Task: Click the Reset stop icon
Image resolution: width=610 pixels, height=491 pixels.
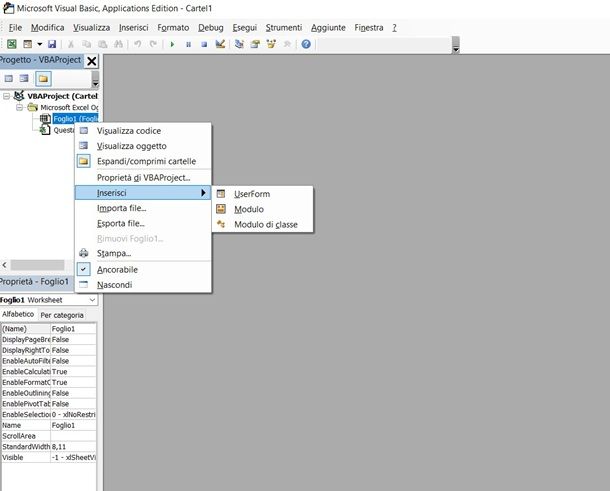Action: pyautogui.click(x=204, y=44)
